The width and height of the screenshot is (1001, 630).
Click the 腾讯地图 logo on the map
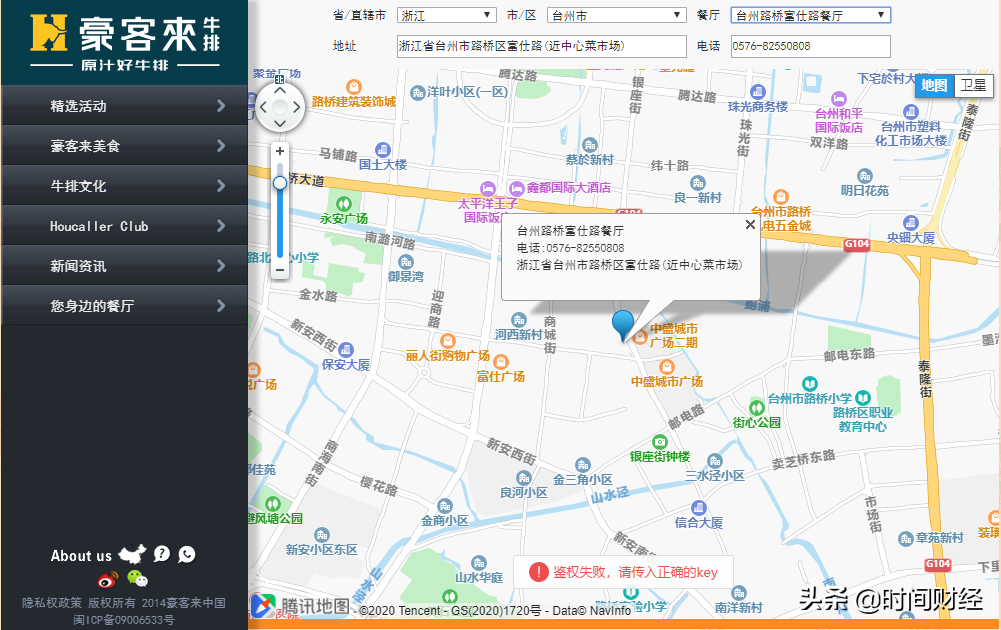coord(300,606)
